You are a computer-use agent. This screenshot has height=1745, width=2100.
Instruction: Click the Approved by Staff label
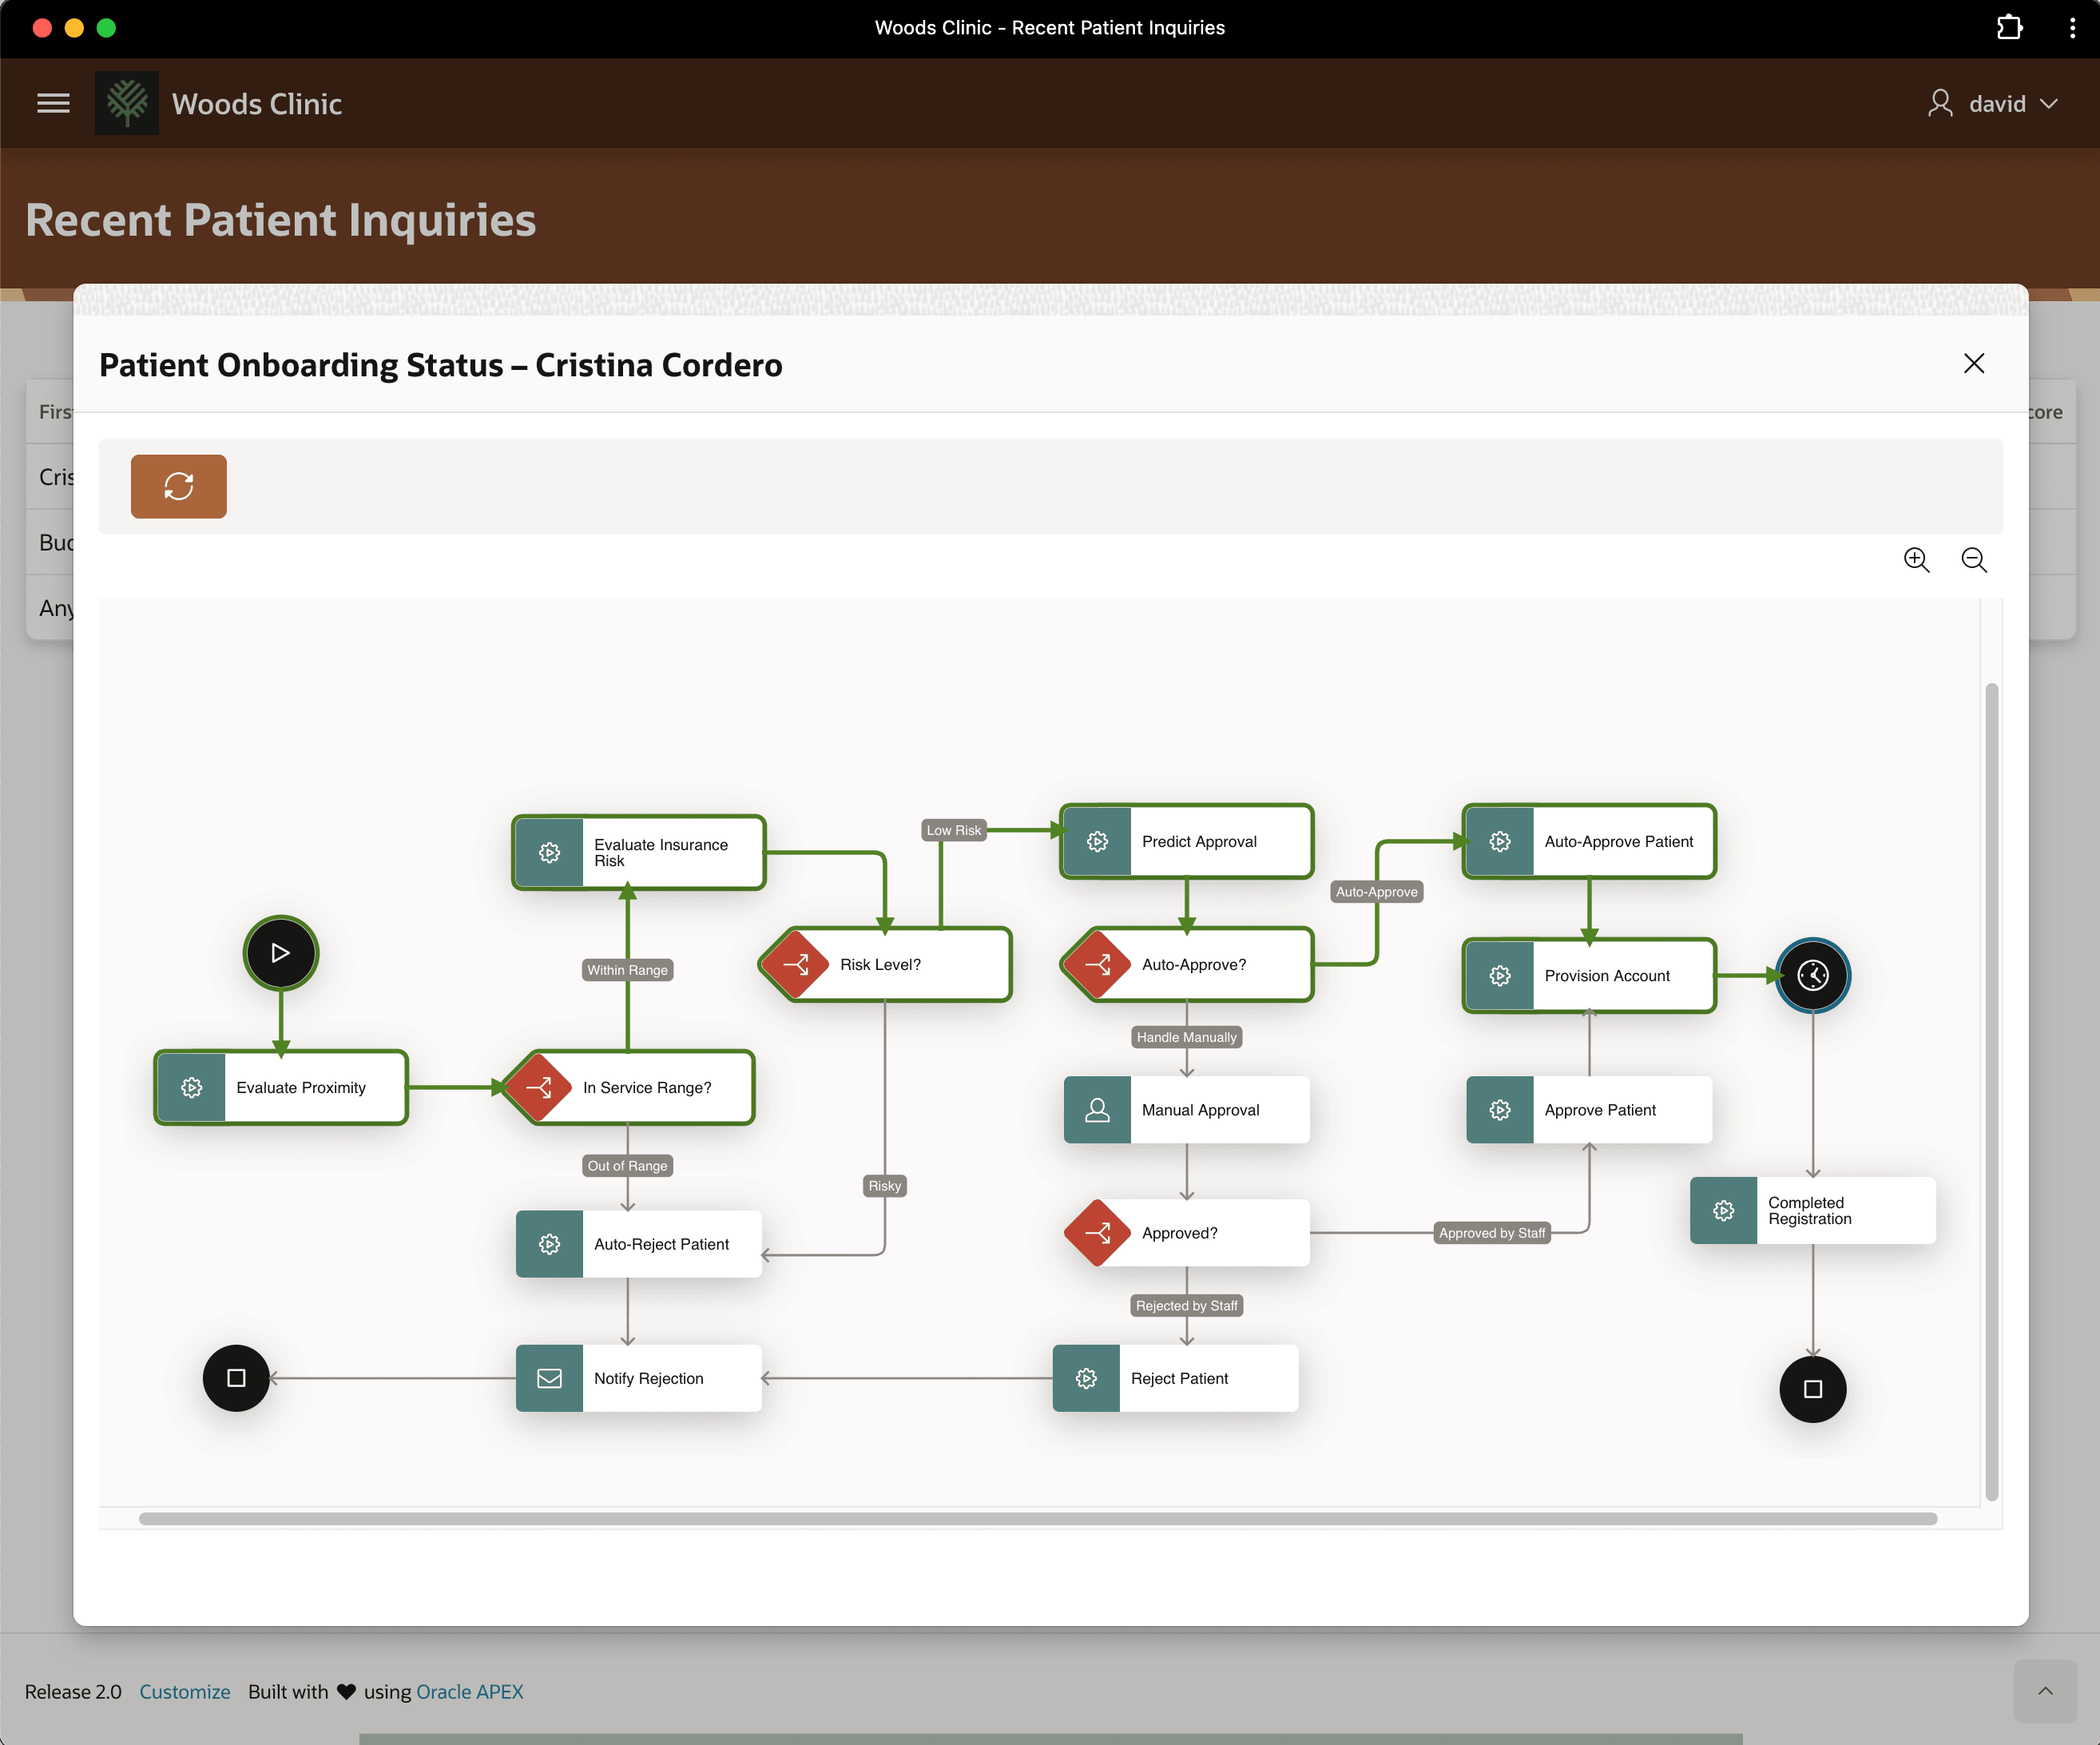(x=1492, y=1232)
